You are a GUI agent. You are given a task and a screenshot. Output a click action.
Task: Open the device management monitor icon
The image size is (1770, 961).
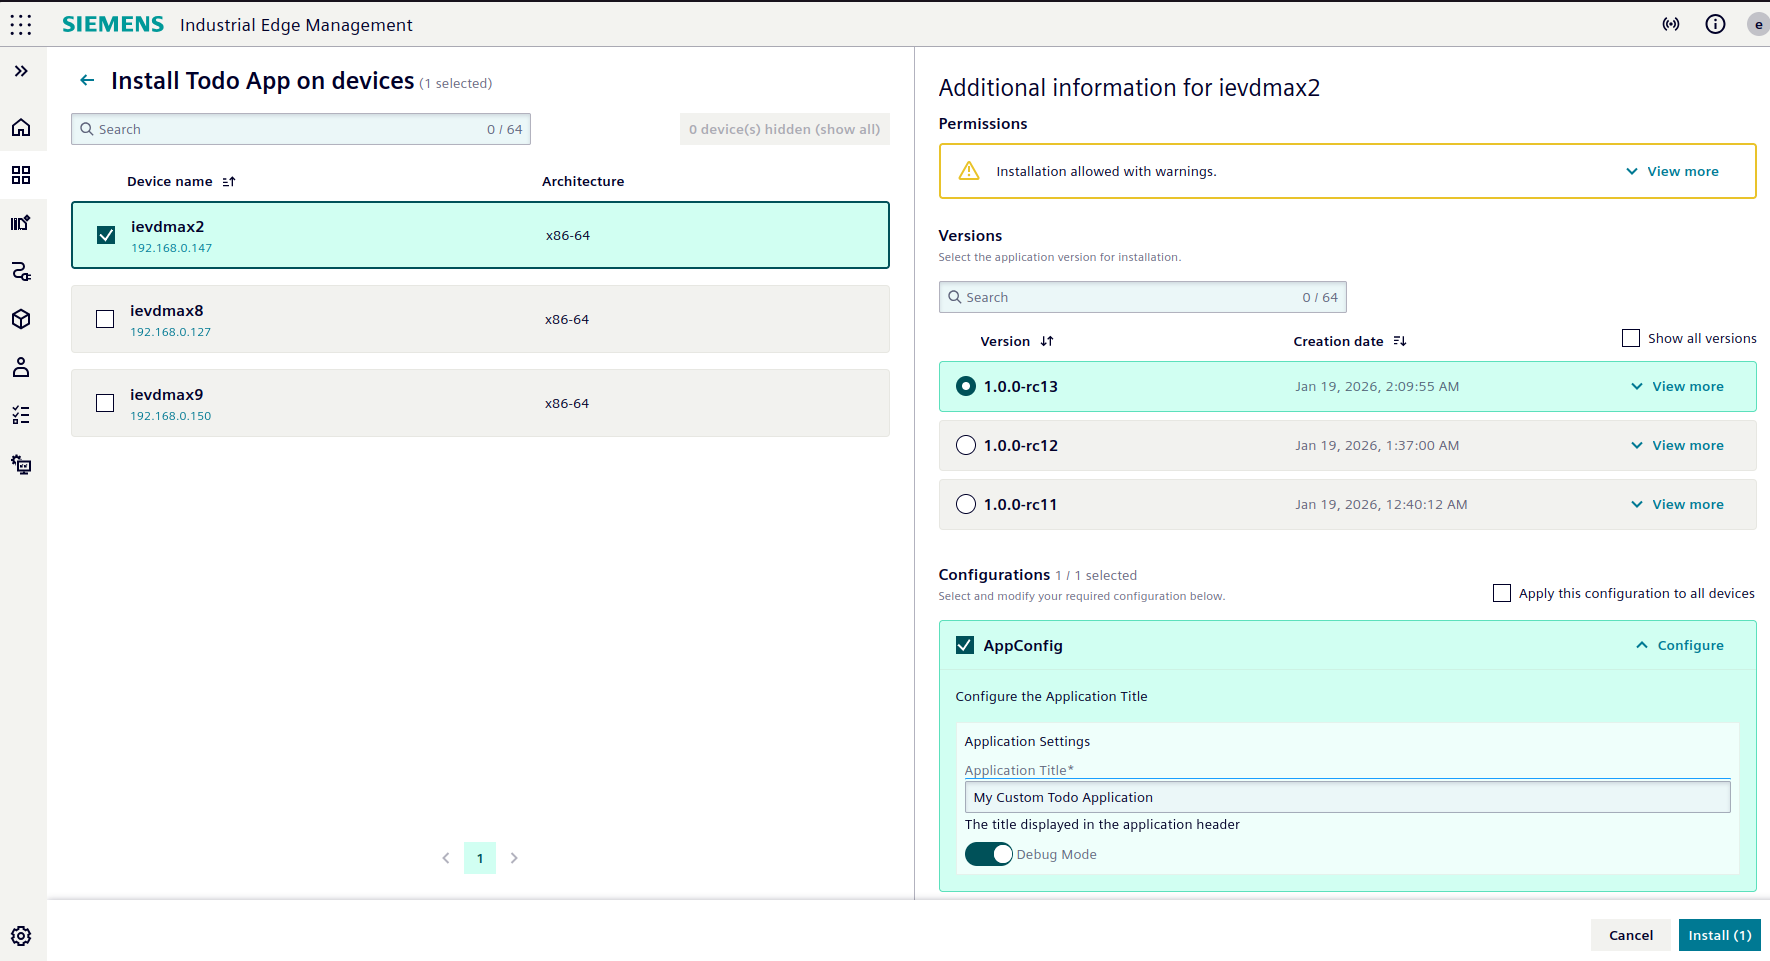[21, 464]
